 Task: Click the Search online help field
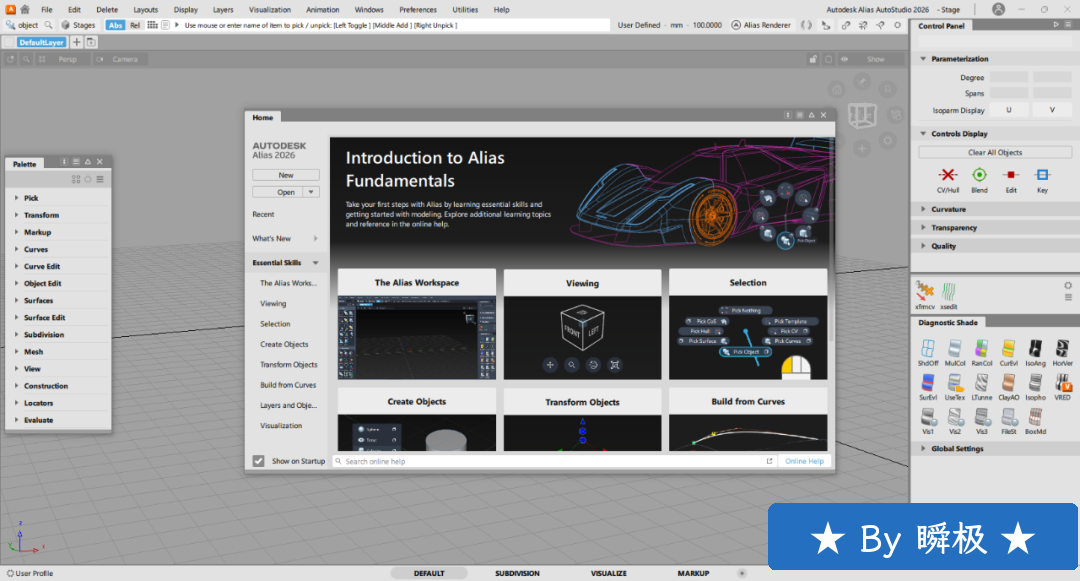[x=550, y=461]
